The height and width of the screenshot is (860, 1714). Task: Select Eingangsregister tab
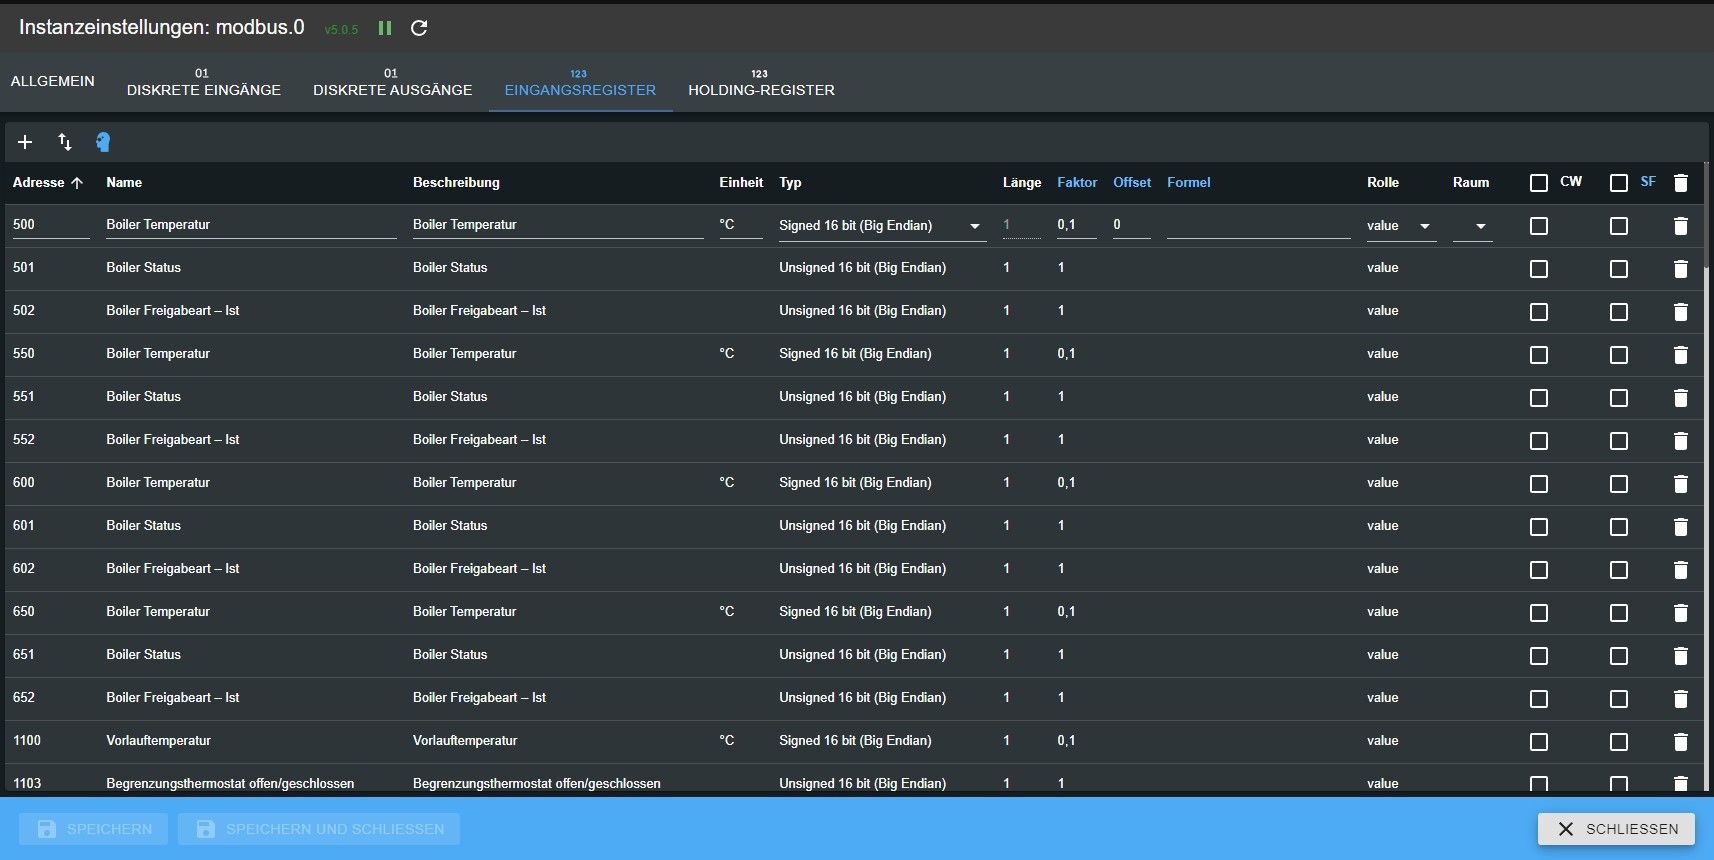tap(580, 82)
